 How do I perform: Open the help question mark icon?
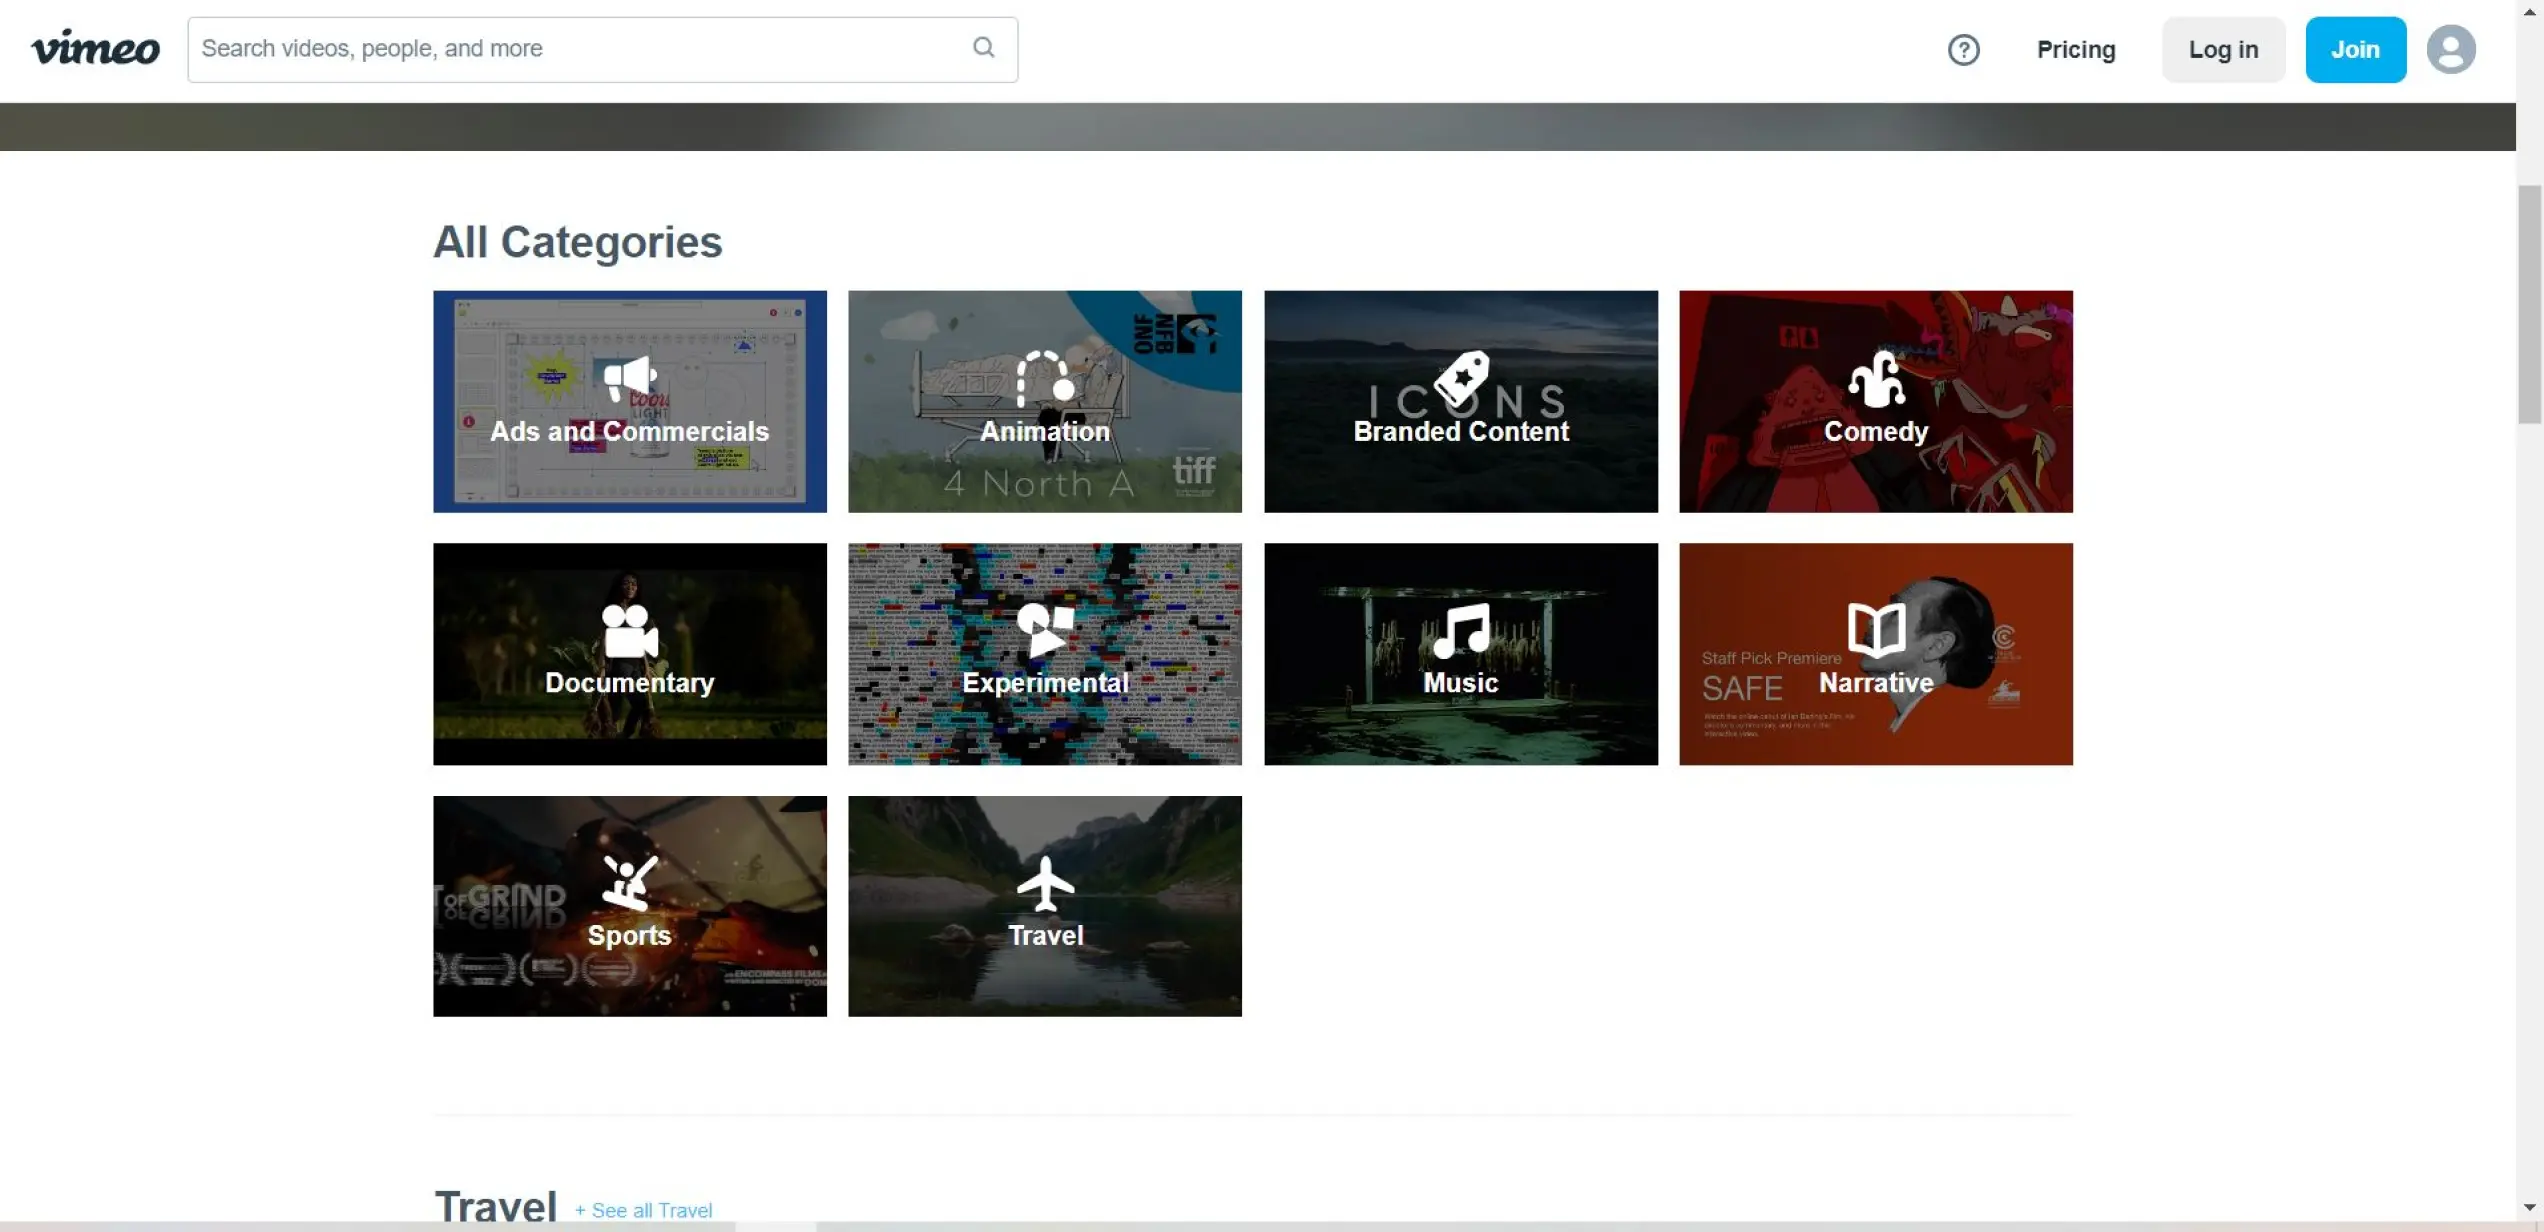(1963, 50)
